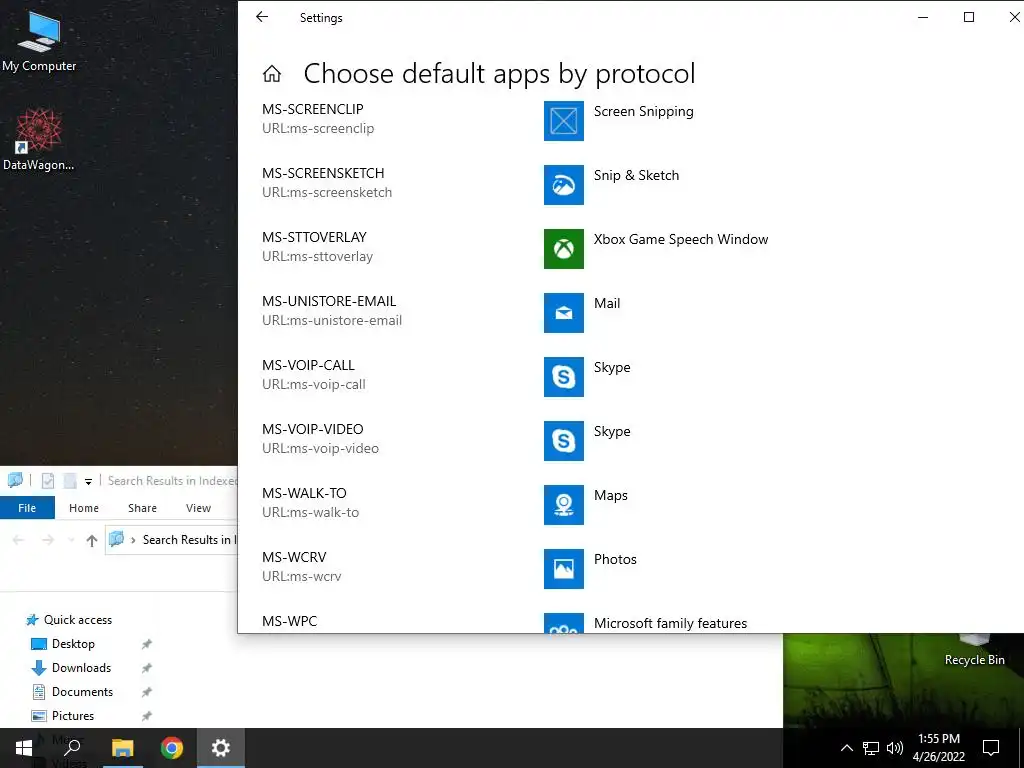
Task: Open the Home tab in Explorer
Action: coord(84,507)
